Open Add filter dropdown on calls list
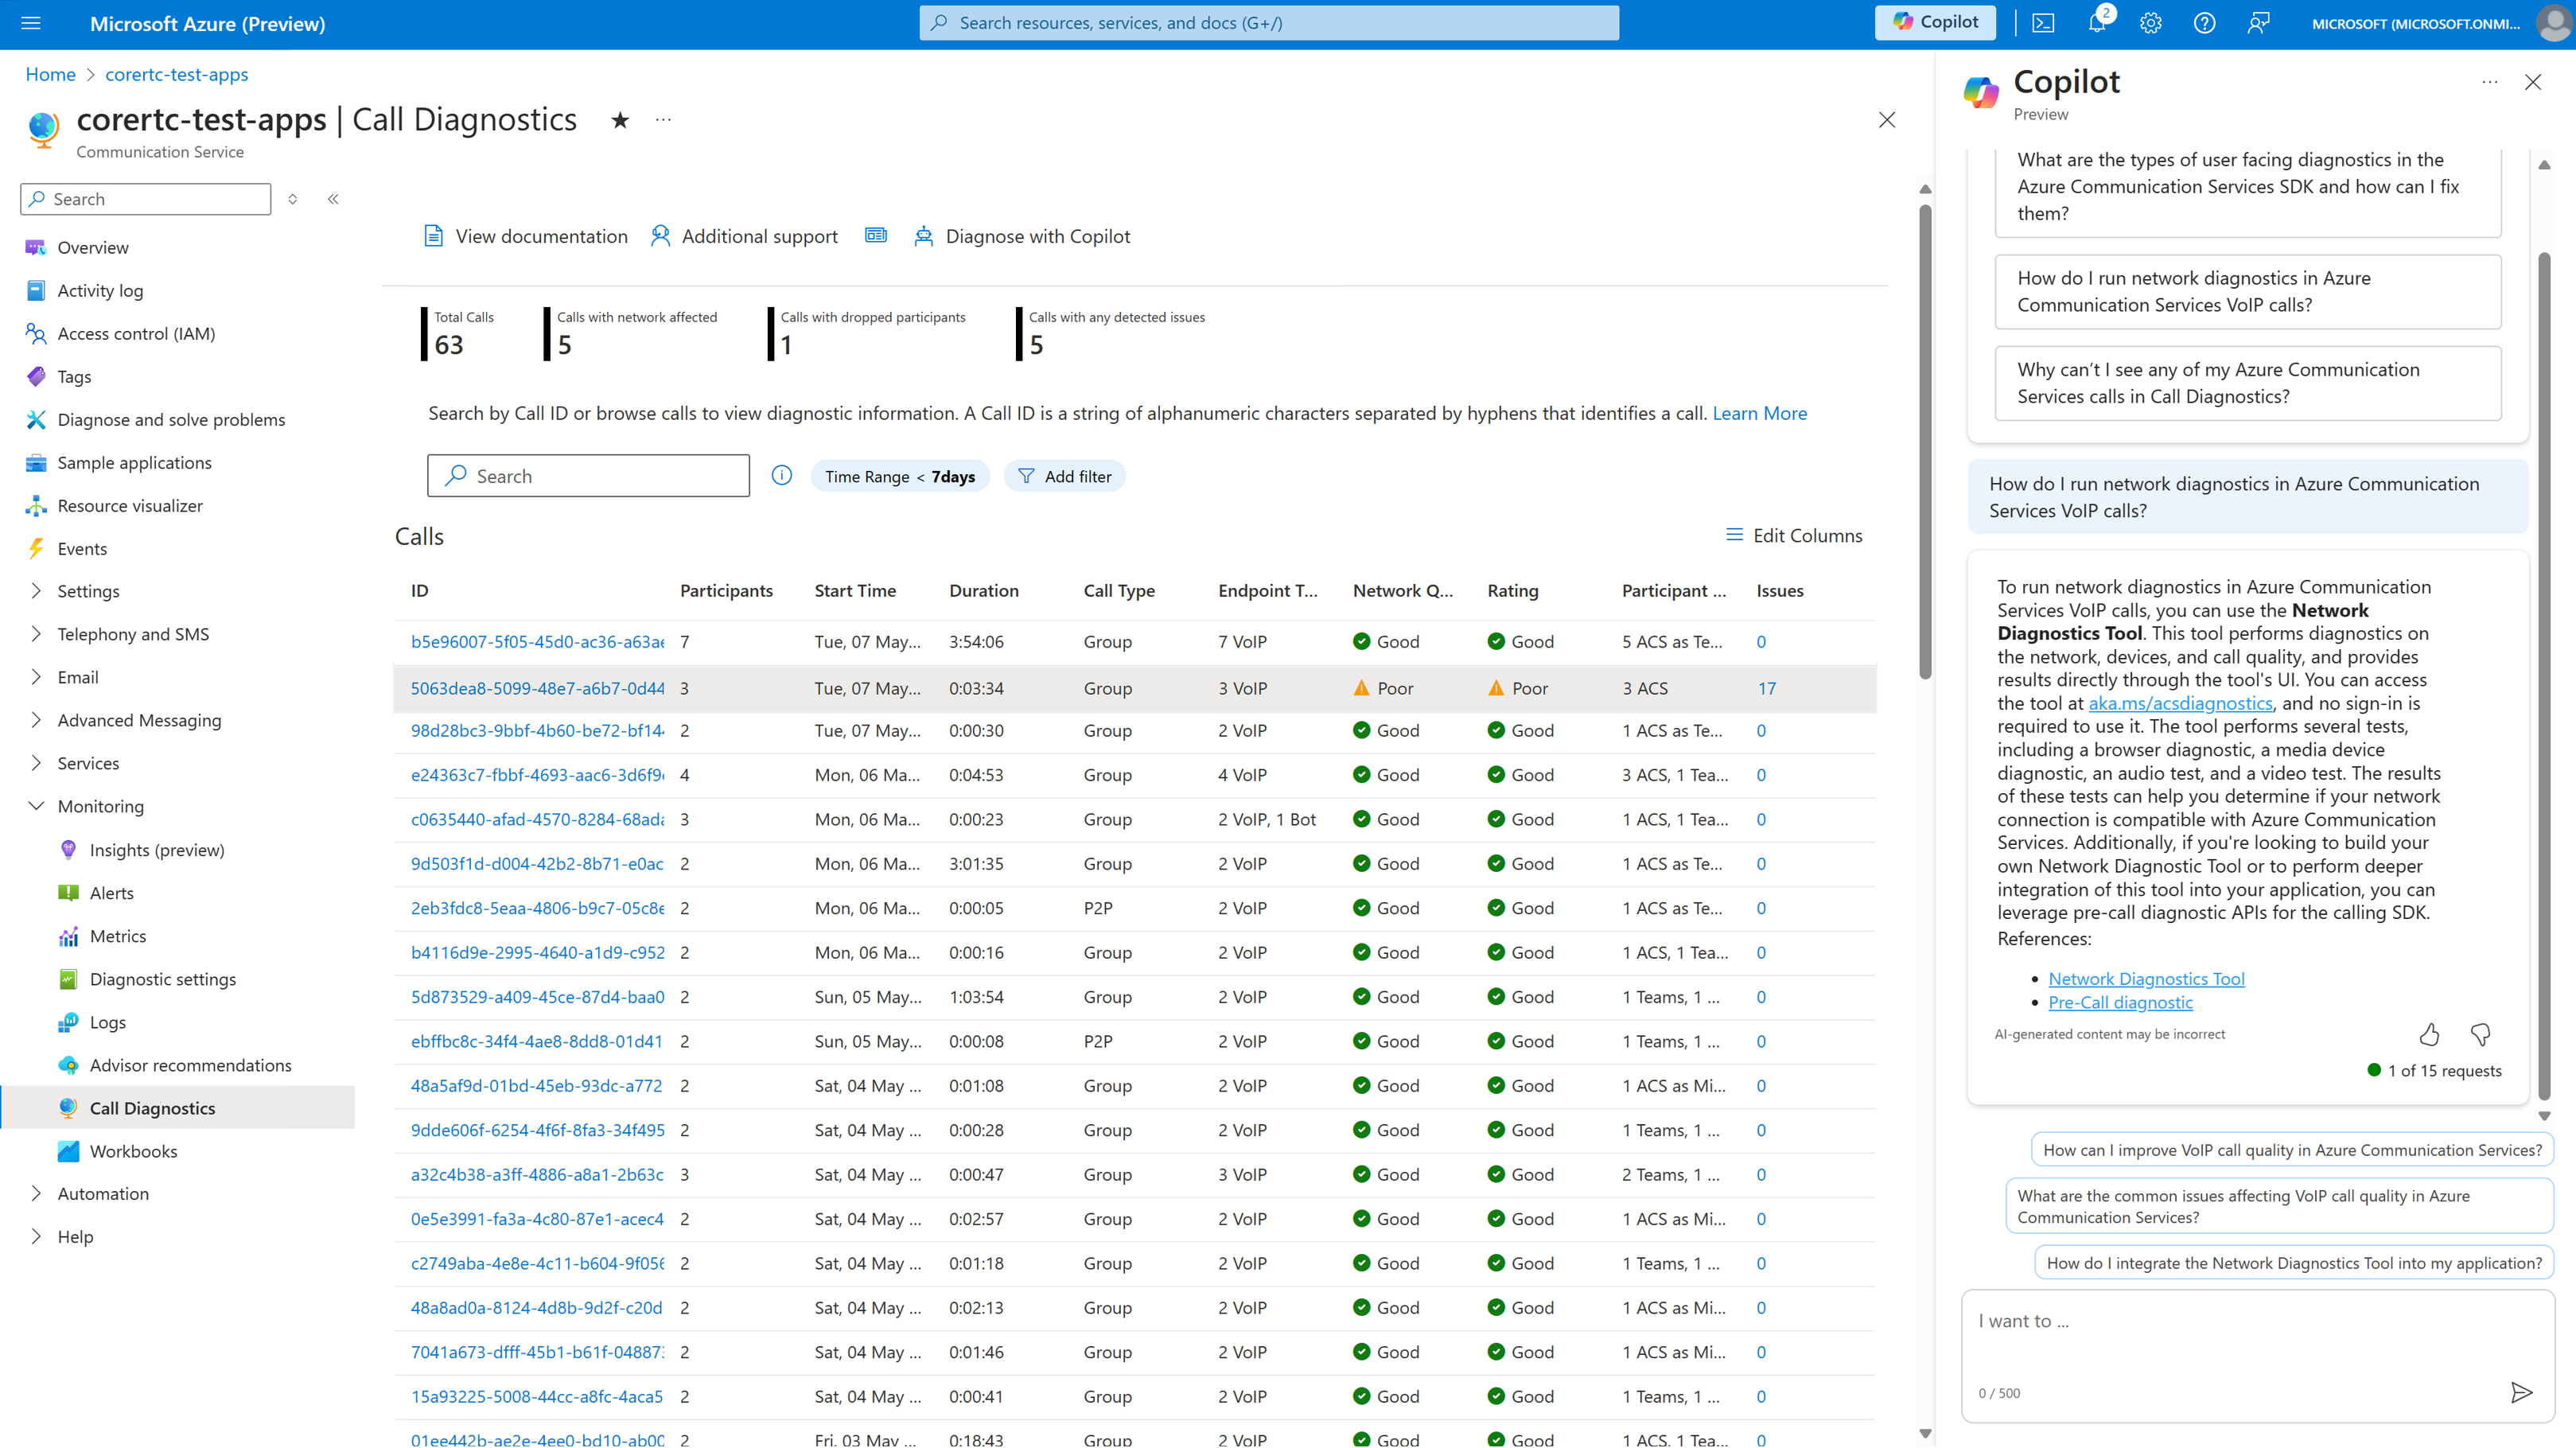The width and height of the screenshot is (2576, 1448). (x=1064, y=474)
